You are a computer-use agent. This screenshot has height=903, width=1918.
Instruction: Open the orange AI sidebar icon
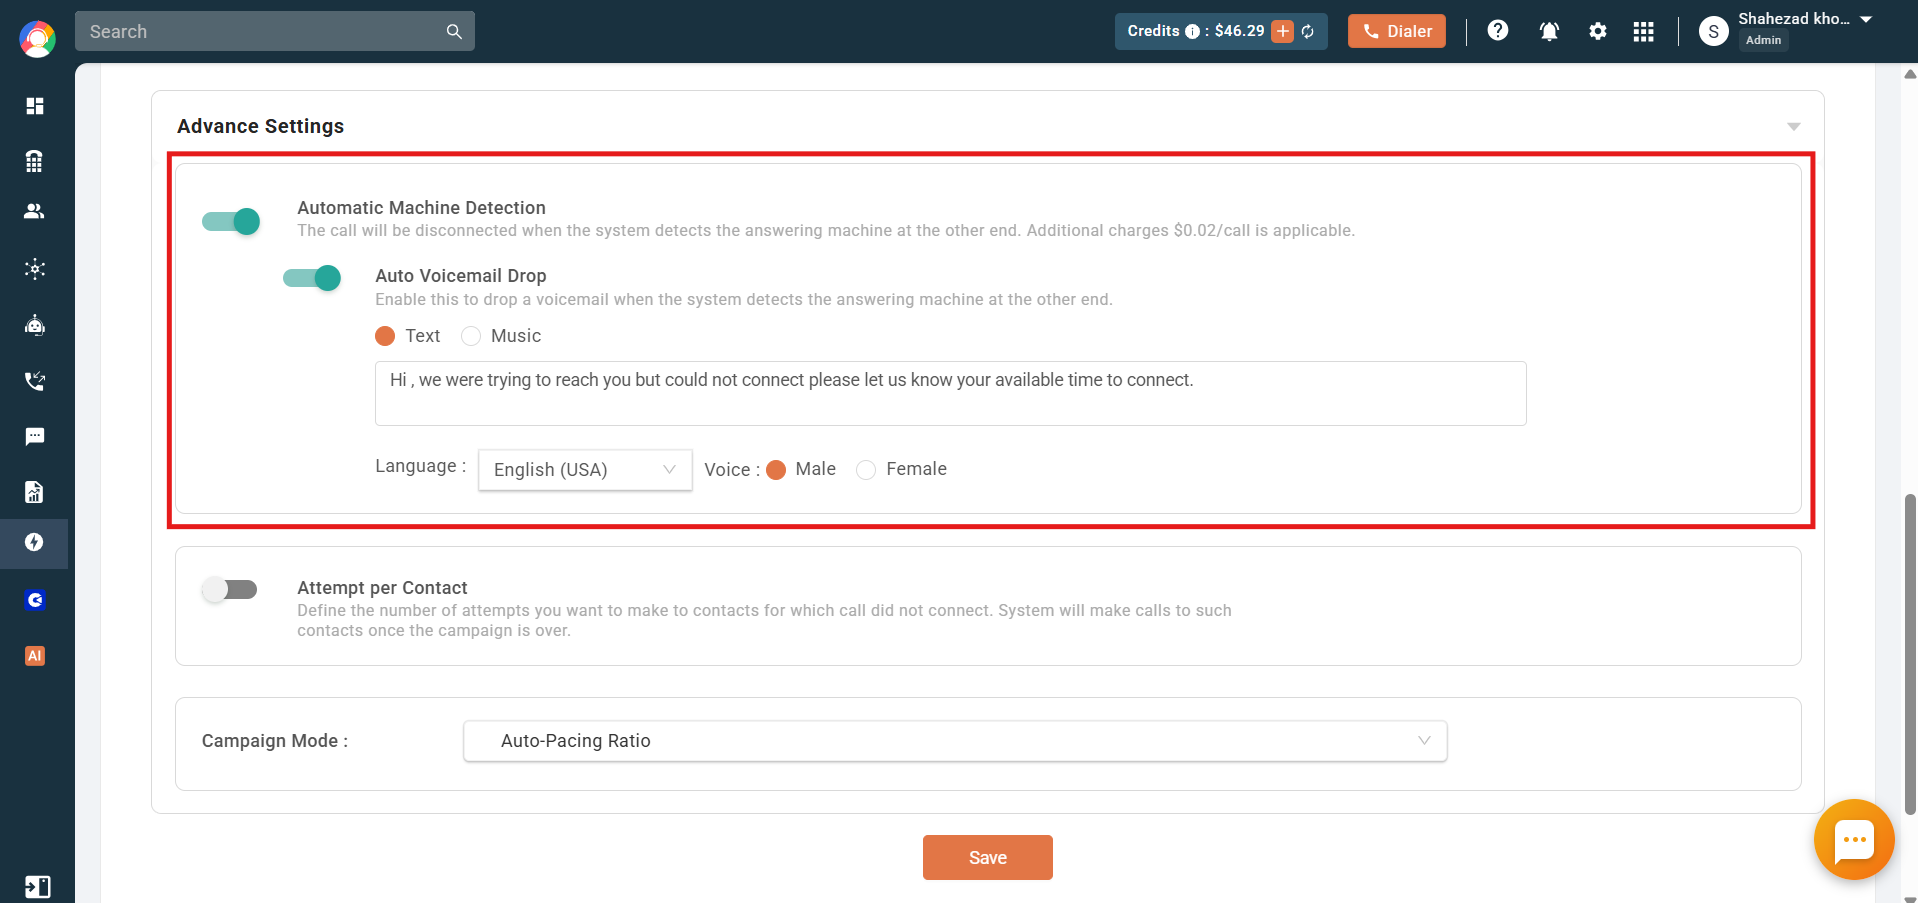click(x=35, y=656)
